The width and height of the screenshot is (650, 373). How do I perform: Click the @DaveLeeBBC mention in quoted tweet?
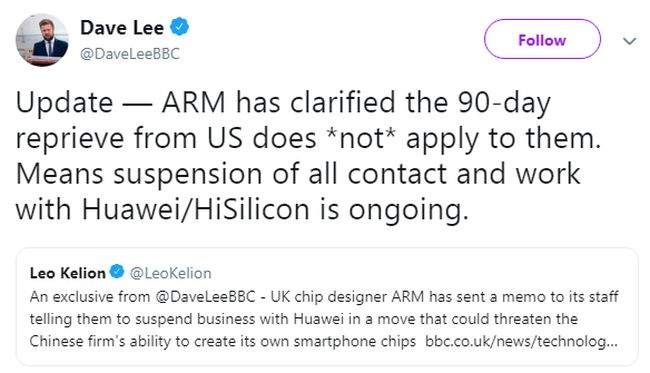(x=206, y=297)
